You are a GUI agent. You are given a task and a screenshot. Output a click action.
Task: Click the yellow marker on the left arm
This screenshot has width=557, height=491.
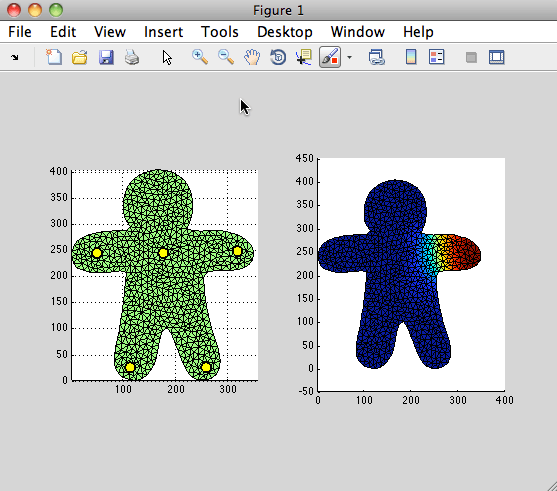[97, 253]
